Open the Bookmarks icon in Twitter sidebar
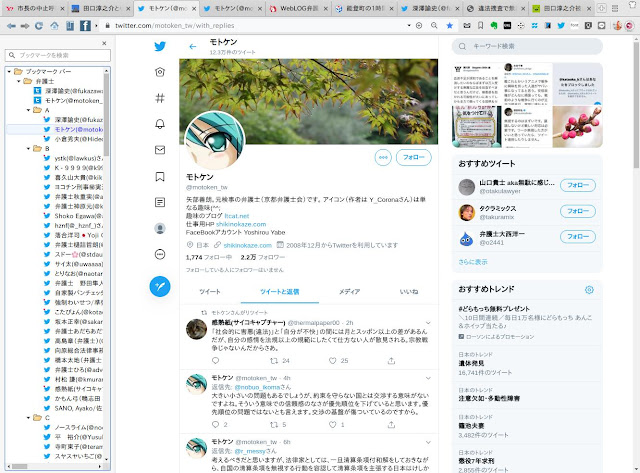The image size is (640, 473). pos(160,176)
